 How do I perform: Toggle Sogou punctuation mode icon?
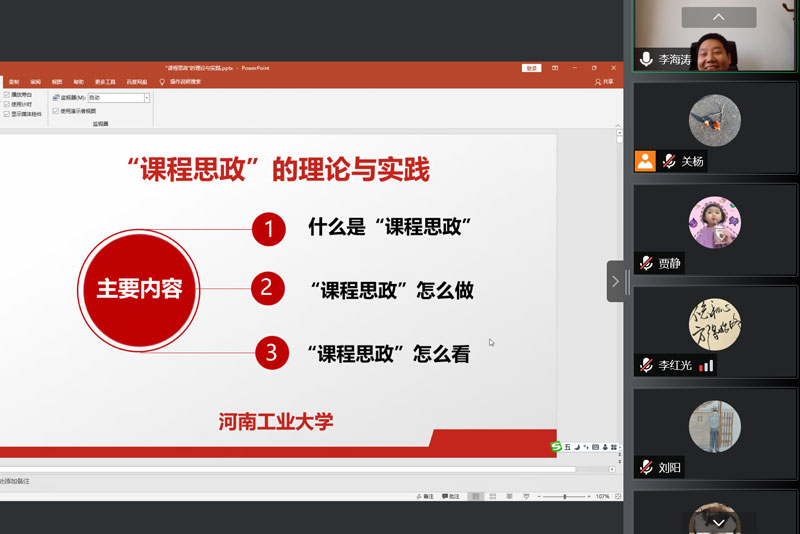click(x=586, y=447)
